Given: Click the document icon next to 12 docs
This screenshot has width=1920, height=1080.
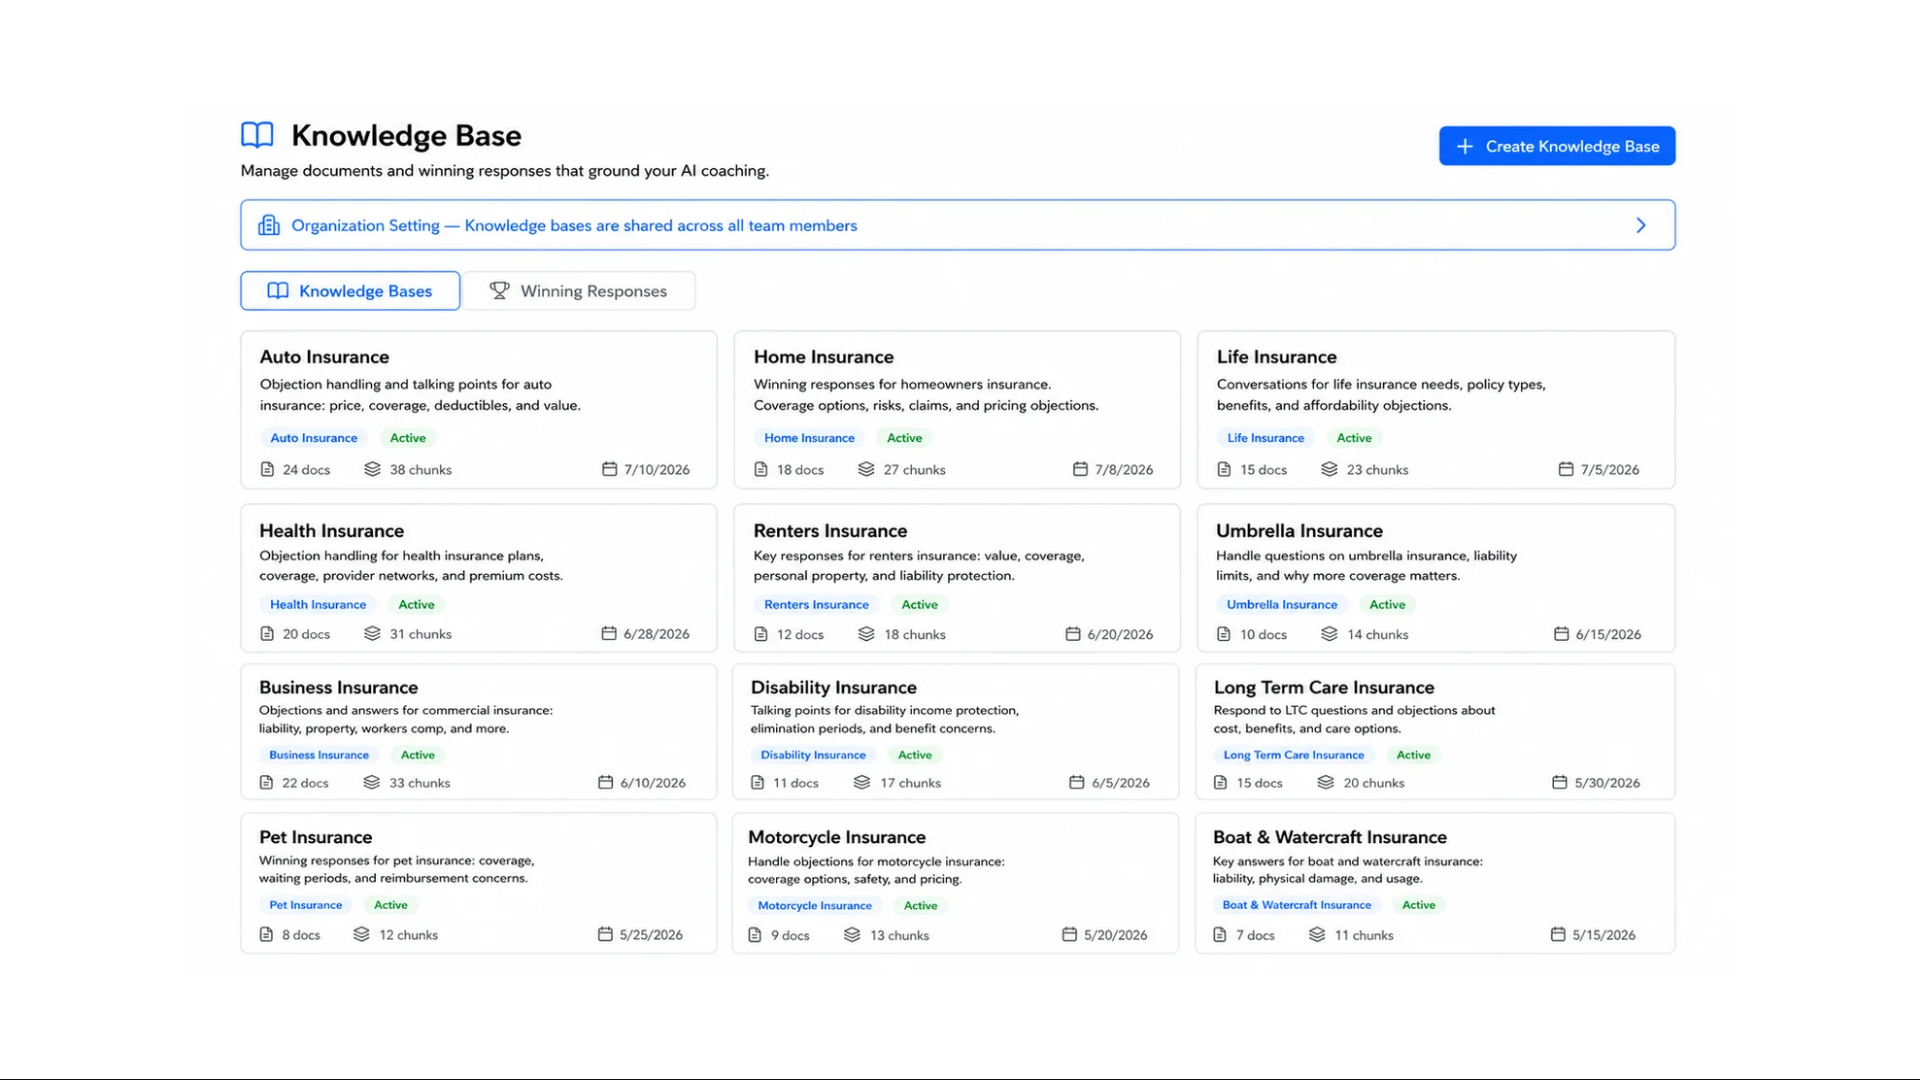Looking at the screenshot, I should (761, 634).
